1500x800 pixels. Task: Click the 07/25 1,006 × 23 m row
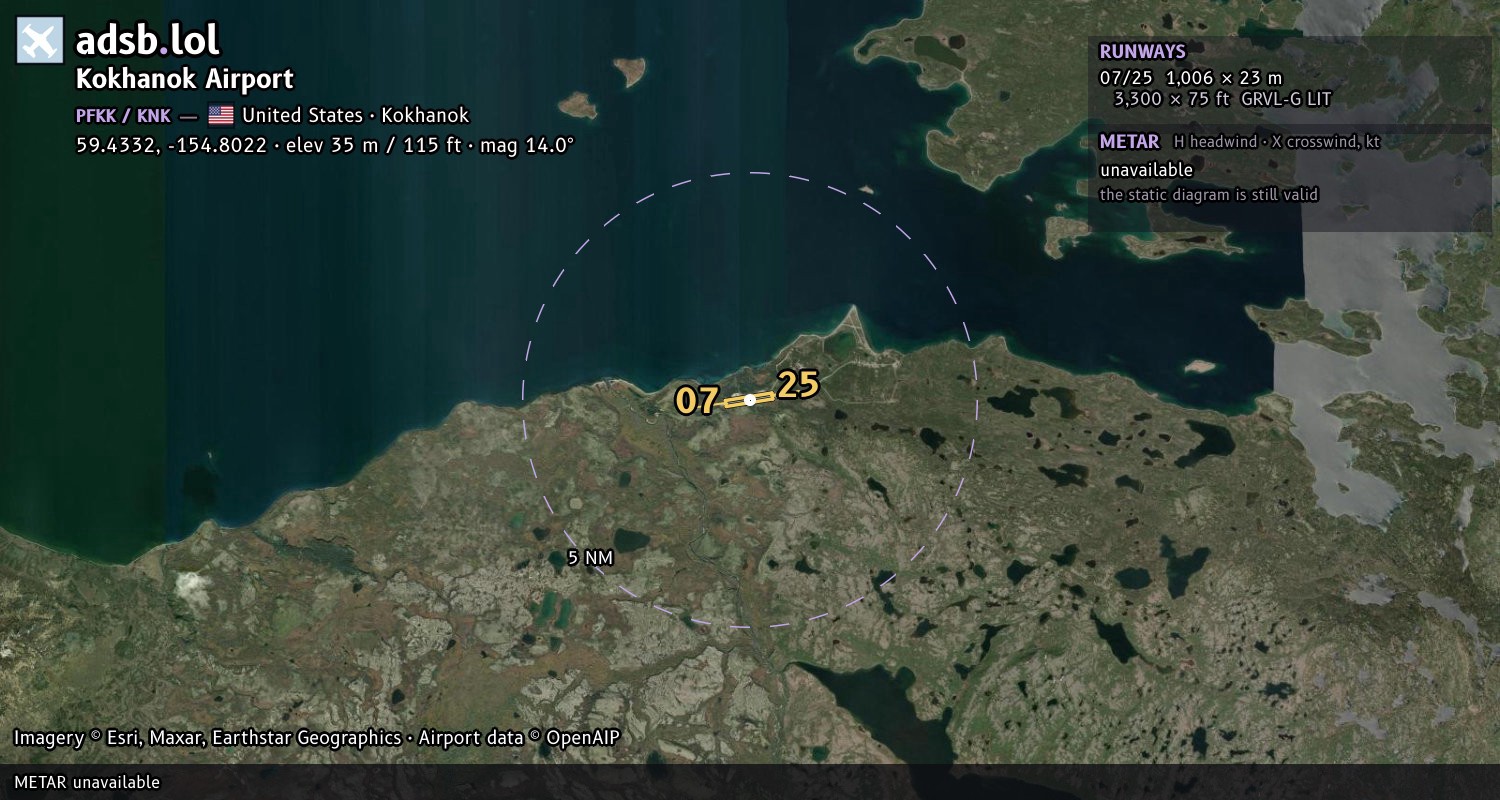1190,77
